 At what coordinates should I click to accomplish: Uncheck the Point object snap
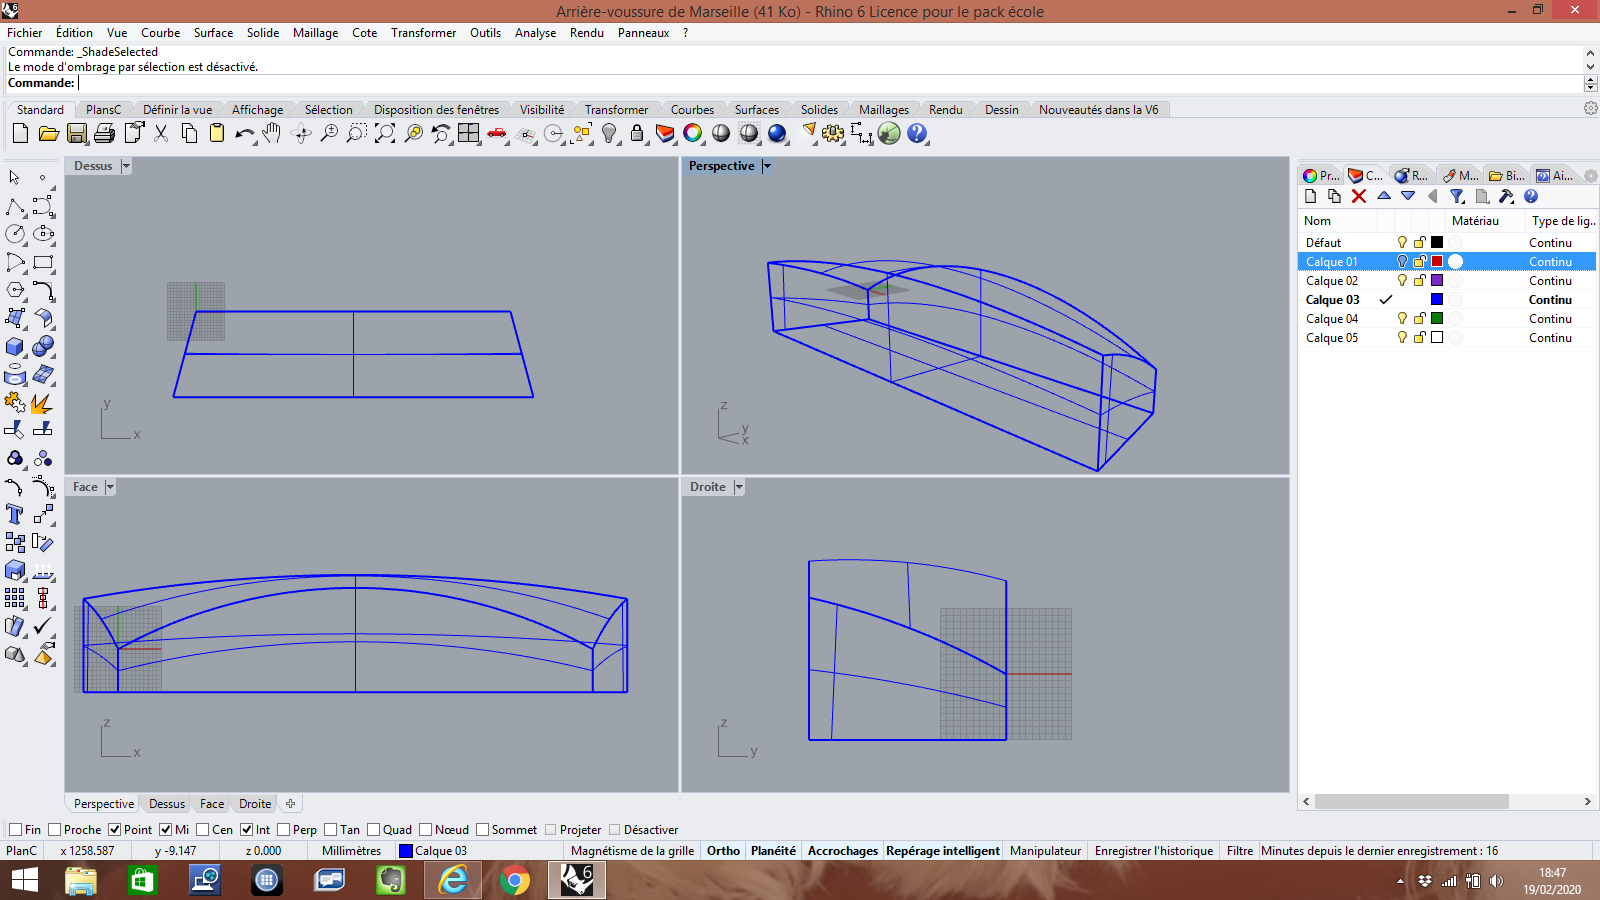(115, 830)
